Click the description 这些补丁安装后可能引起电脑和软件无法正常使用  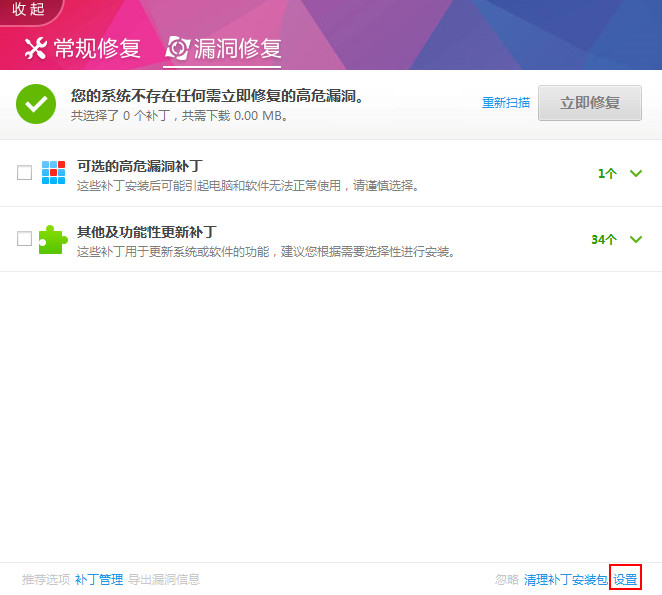[248, 185]
